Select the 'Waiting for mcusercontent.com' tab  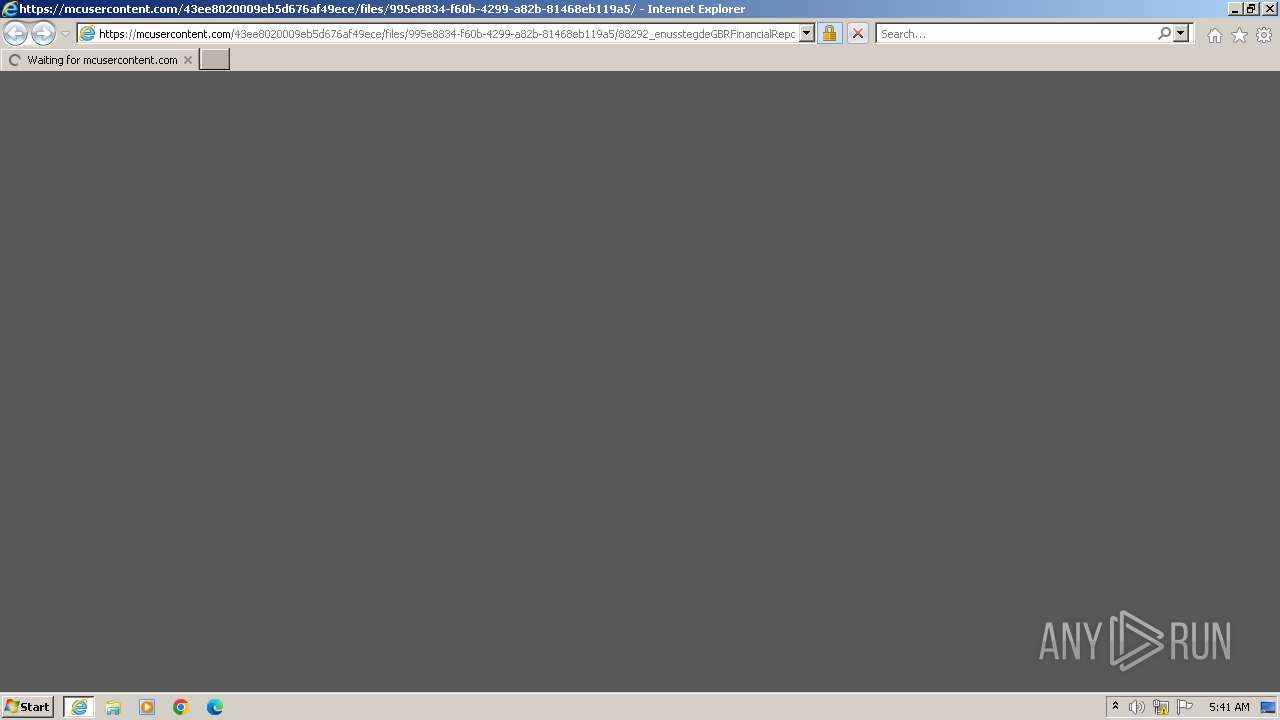[x=101, y=60]
